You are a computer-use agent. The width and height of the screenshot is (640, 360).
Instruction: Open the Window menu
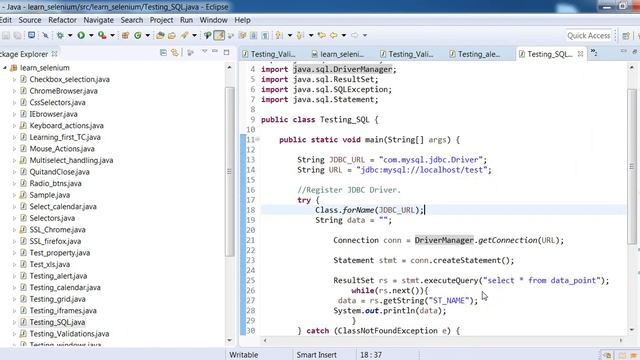[213, 20]
